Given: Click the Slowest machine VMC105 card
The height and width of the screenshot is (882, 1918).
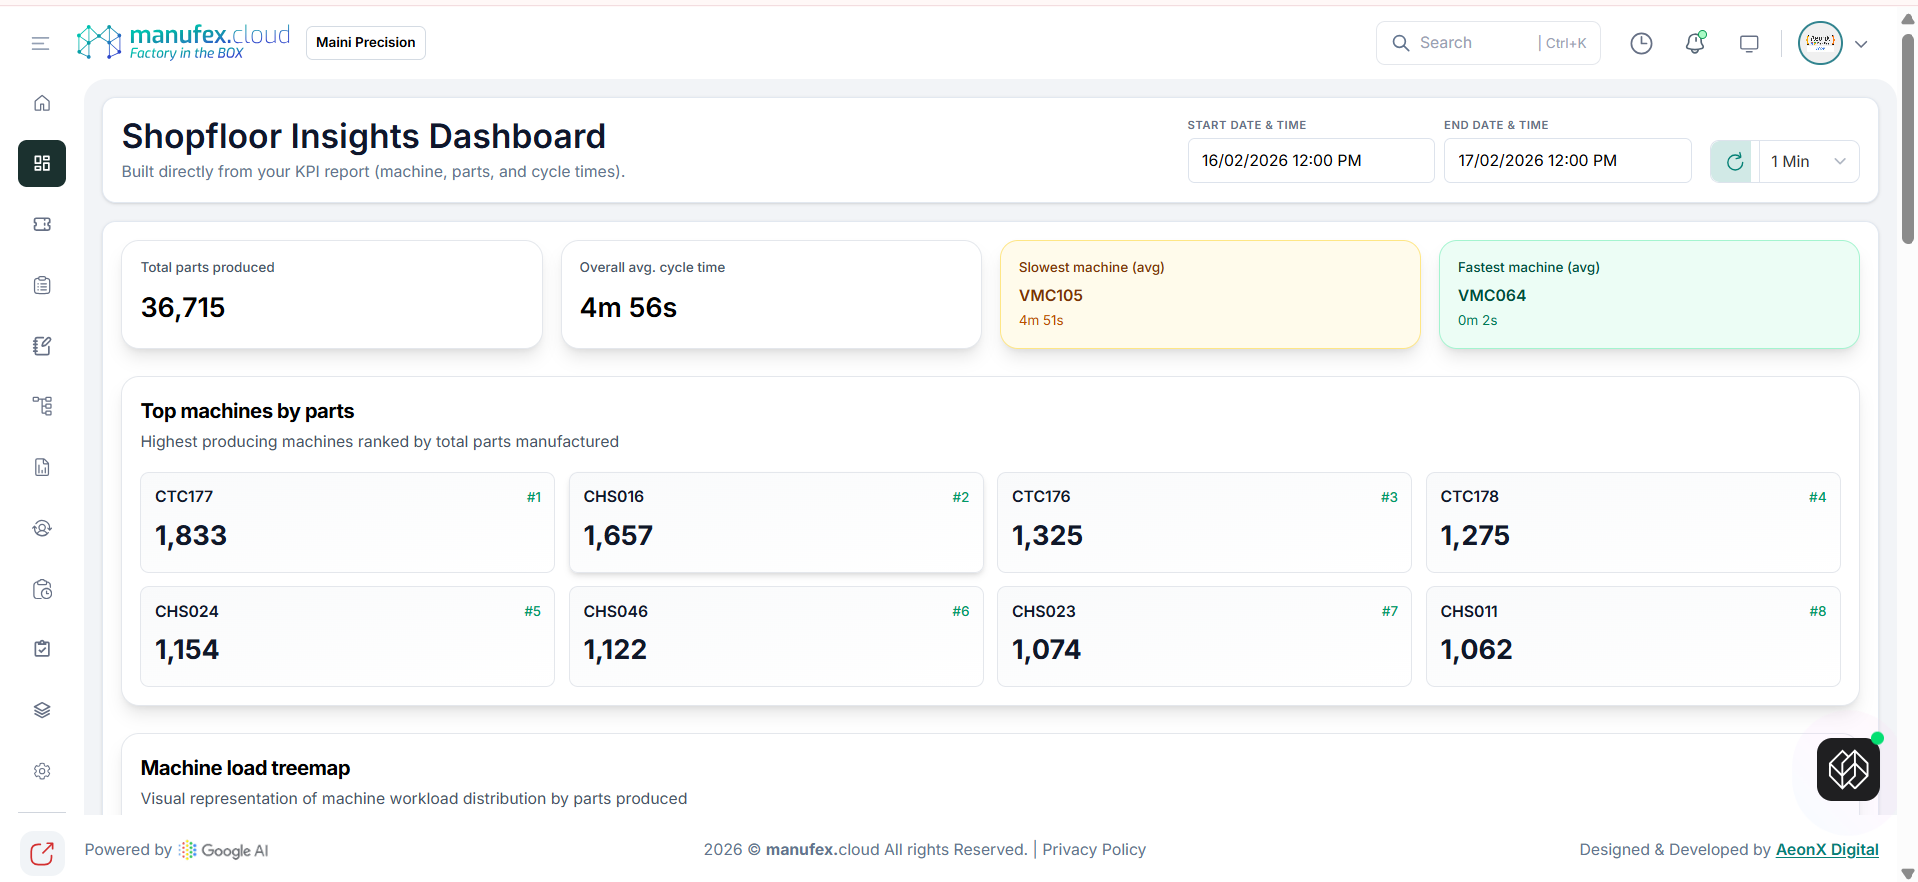Looking at the screenshot, I should [1210, 294].
